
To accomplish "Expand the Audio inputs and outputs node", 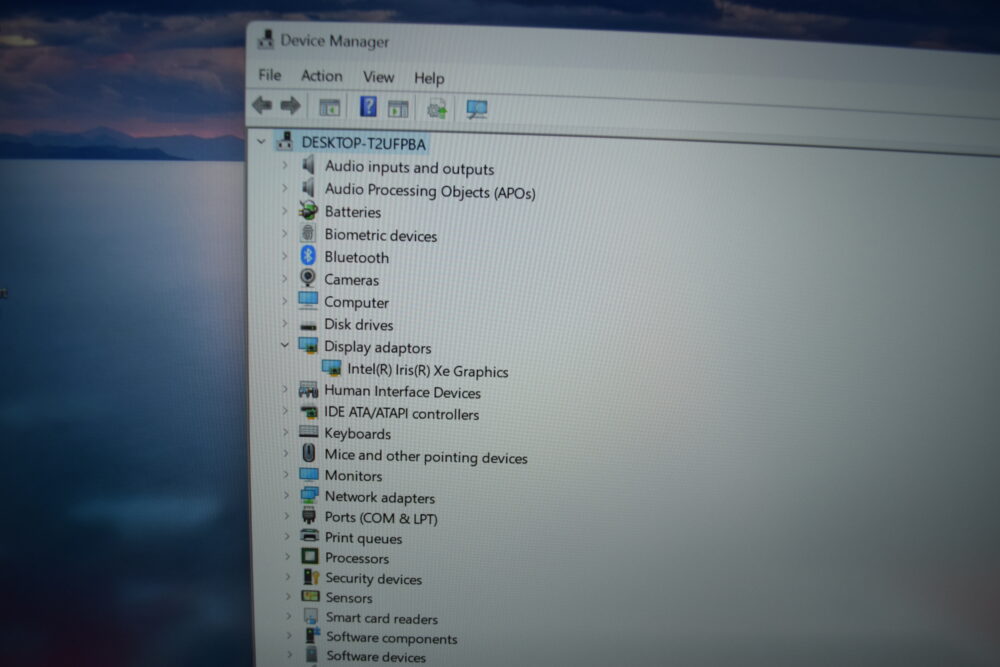I will (284, 165).
